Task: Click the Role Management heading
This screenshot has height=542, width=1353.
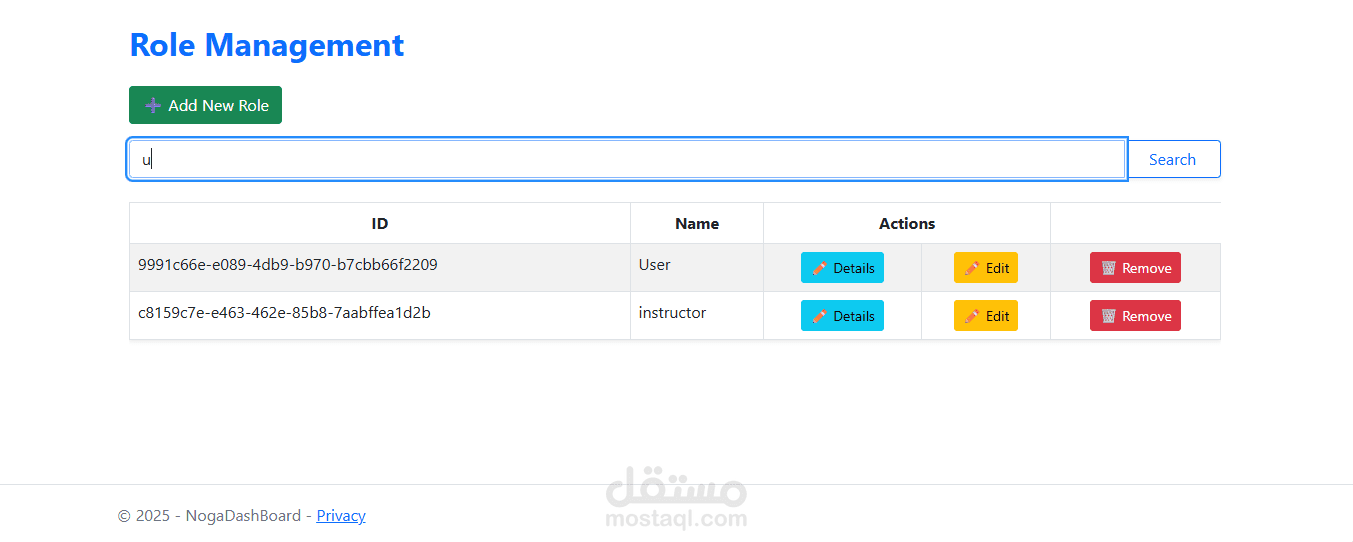Action: point(267,45)
